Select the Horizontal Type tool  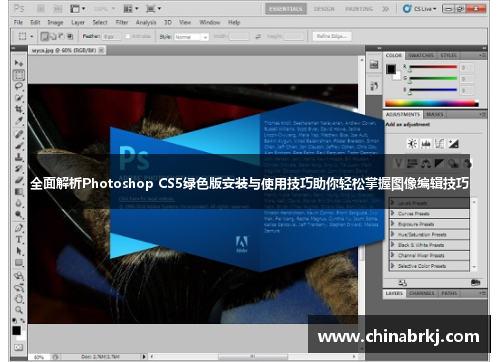(19, 239)
